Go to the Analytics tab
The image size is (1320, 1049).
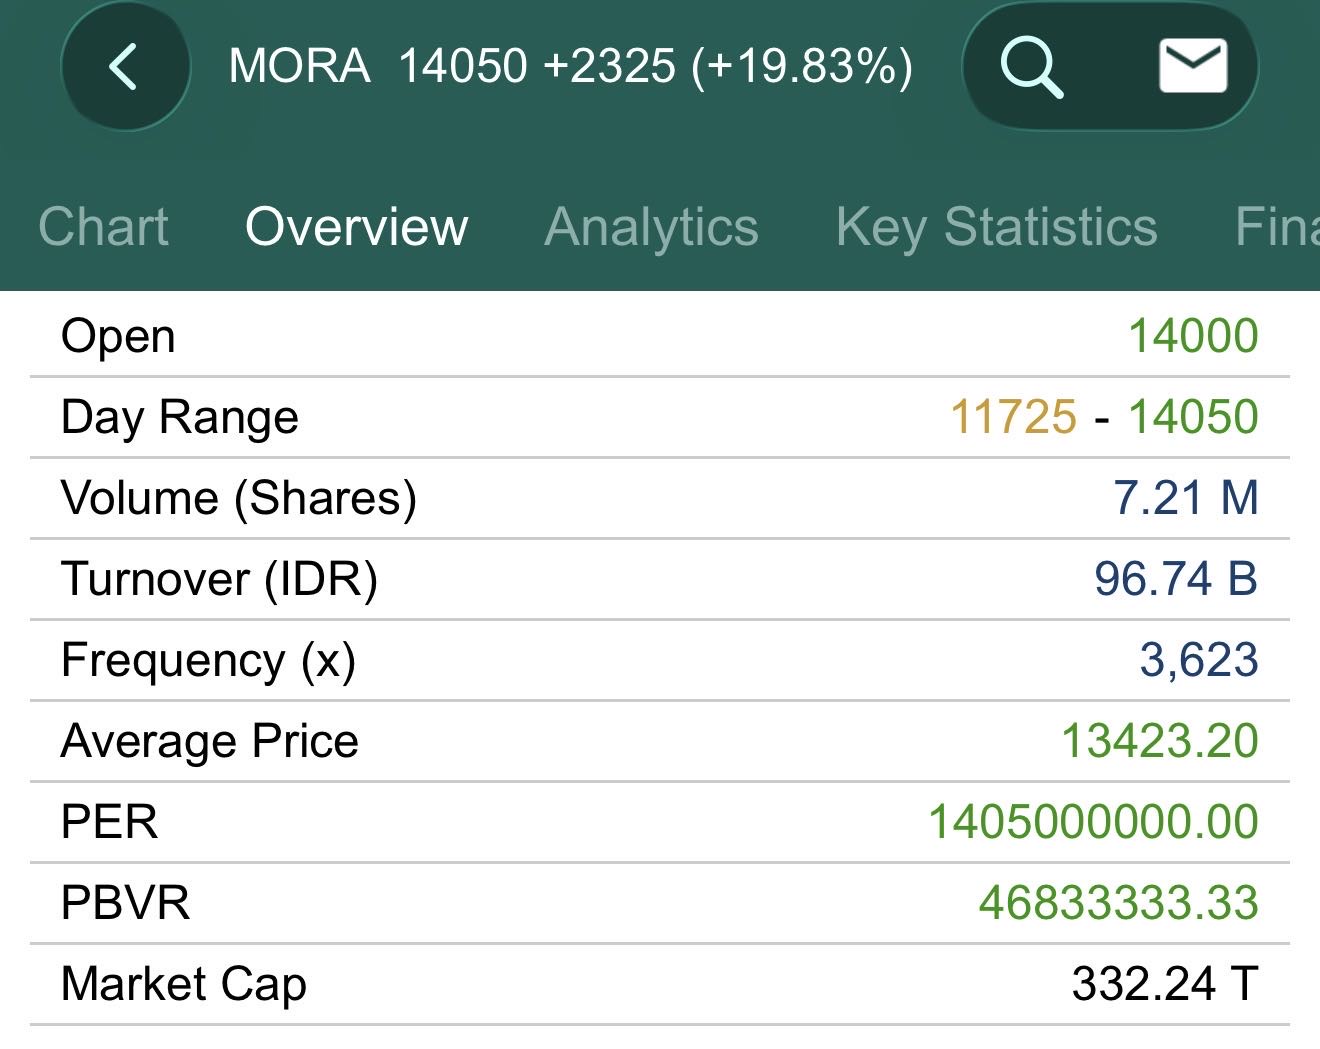click(651, 226)
